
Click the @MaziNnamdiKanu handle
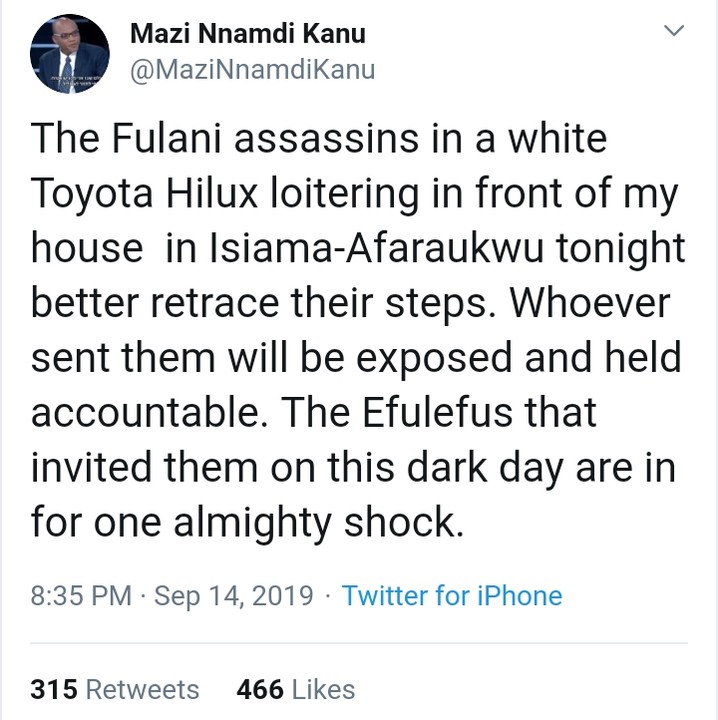coord(253,71)
